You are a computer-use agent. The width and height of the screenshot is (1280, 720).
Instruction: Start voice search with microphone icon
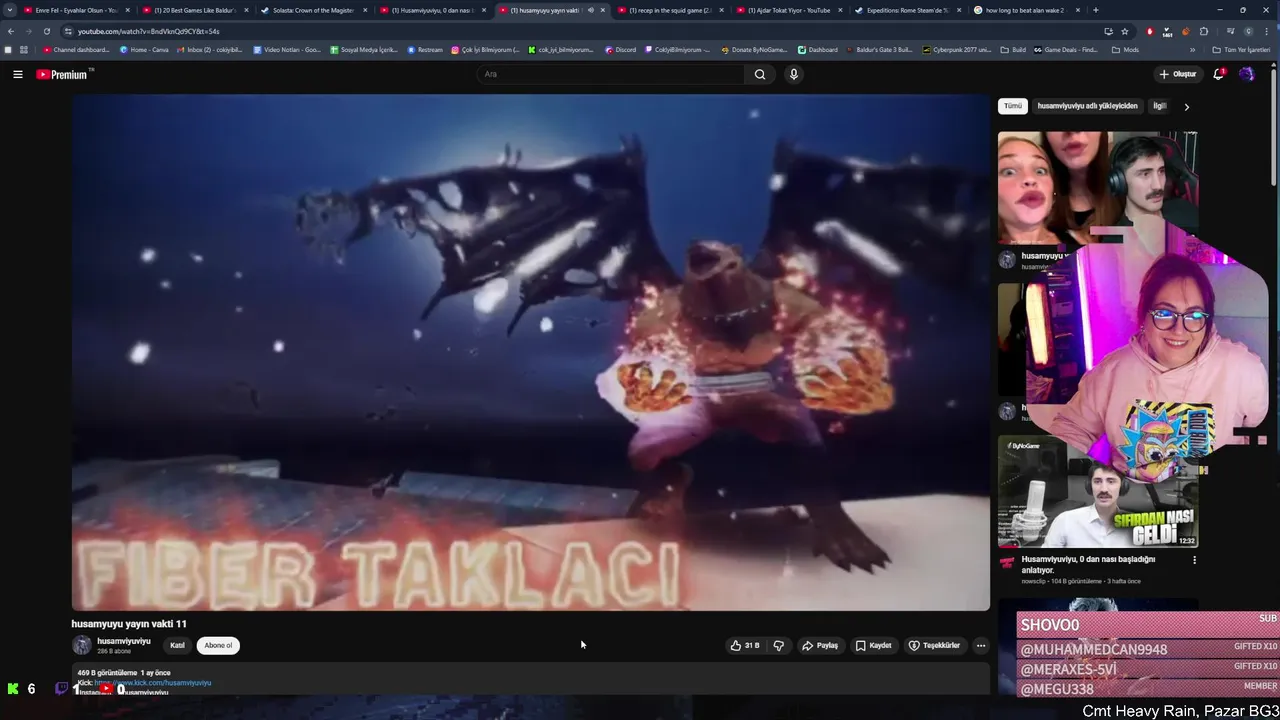(x=793, y=74)
